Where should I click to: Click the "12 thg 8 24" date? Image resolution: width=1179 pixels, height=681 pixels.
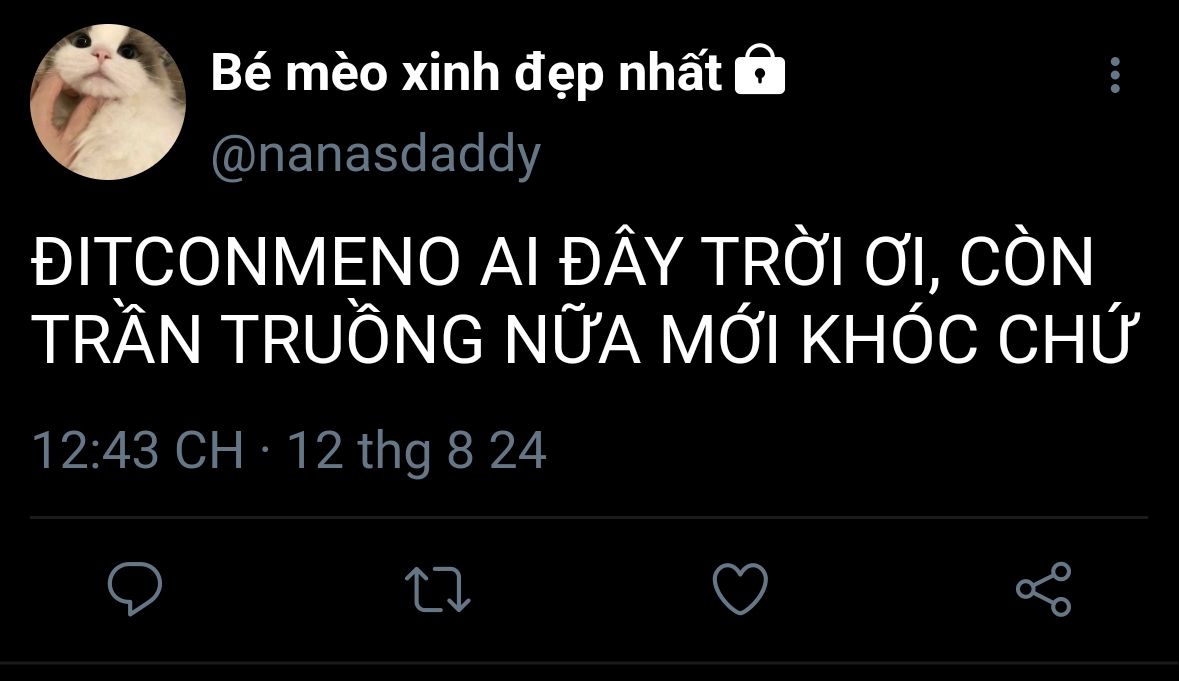[417, 451]
